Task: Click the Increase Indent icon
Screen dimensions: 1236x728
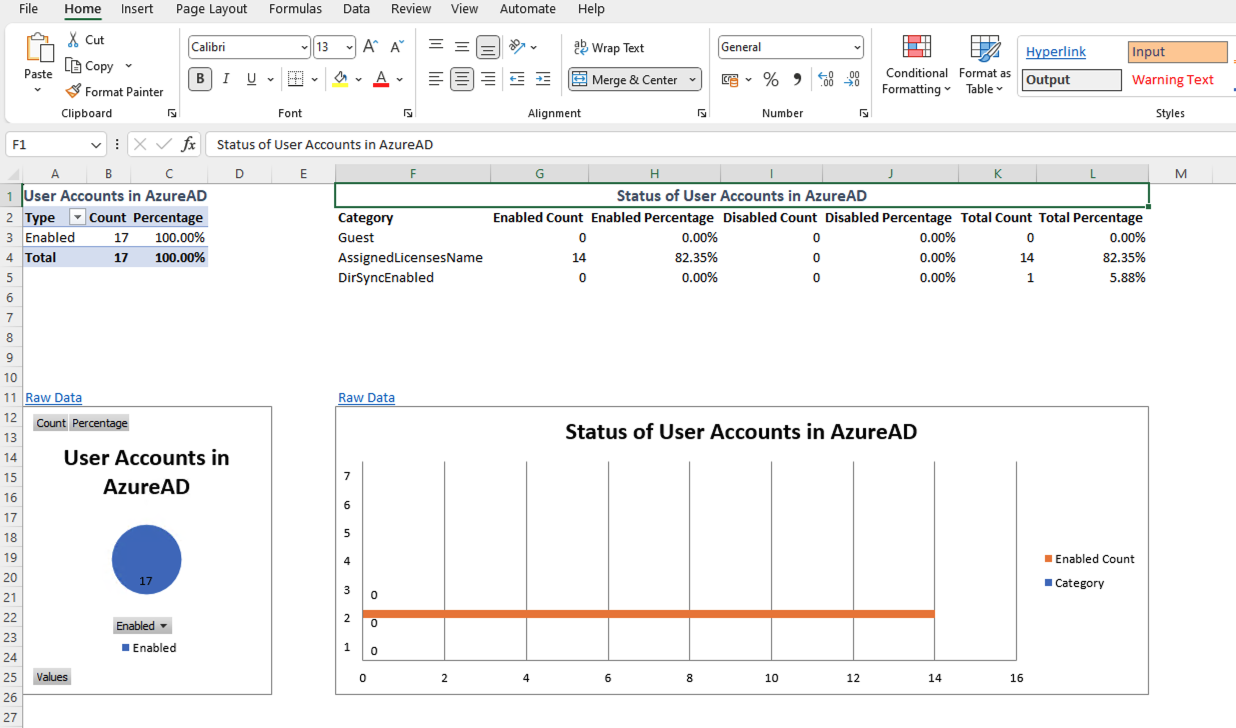Action: point(543,79)
